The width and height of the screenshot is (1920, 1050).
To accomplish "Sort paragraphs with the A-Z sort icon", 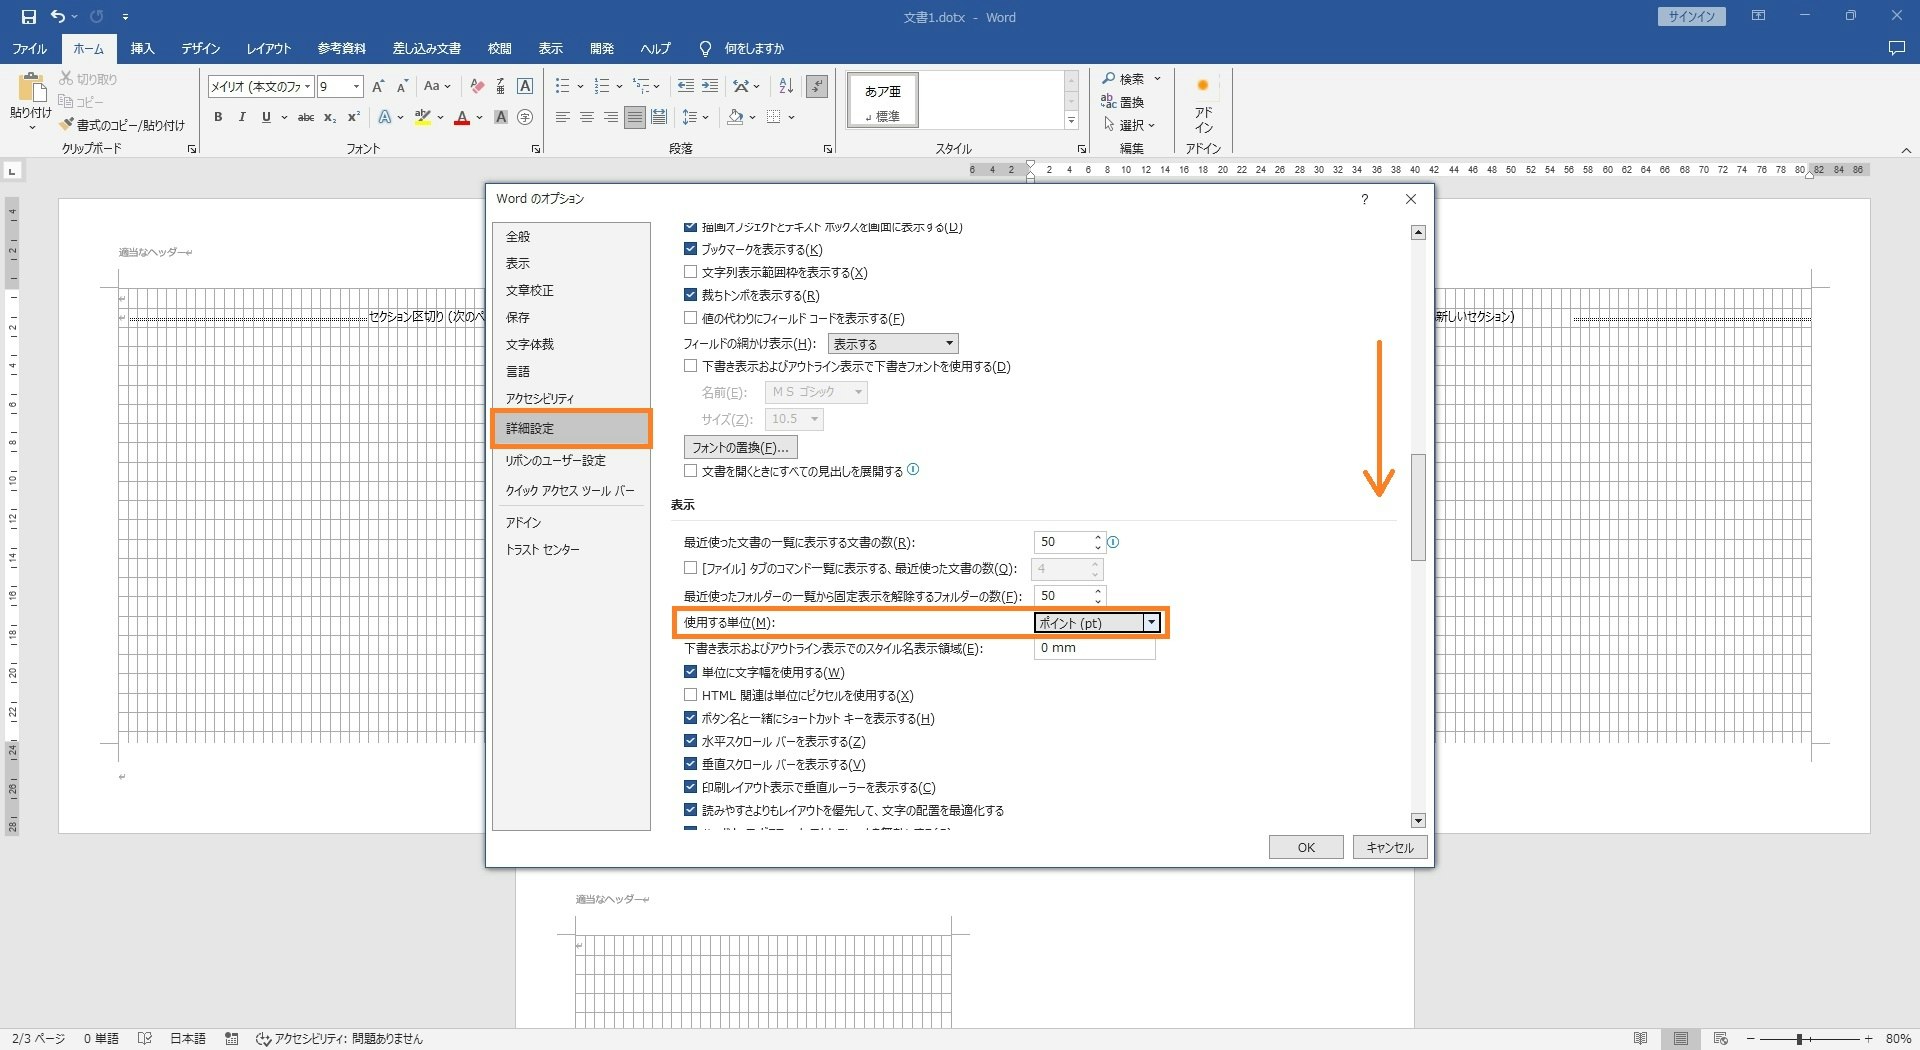I will (x=786, y=87).
